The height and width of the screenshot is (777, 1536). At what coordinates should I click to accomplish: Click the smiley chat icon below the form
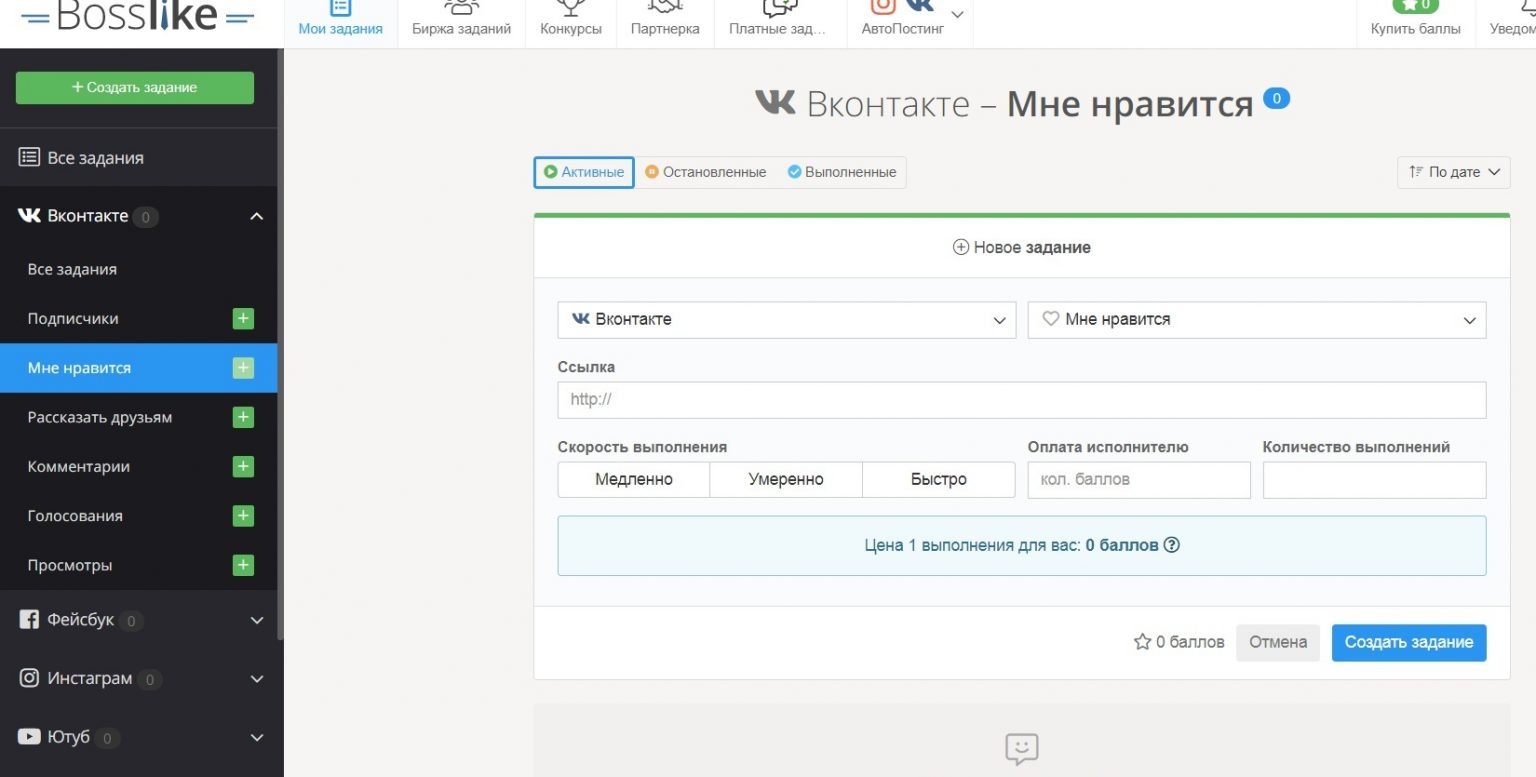[1021, 749]
